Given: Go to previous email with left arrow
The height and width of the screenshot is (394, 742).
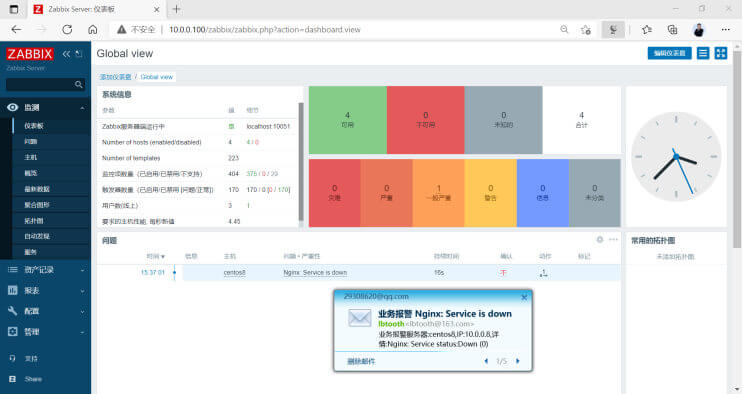Looking at the screenshot, I should 486,361.
